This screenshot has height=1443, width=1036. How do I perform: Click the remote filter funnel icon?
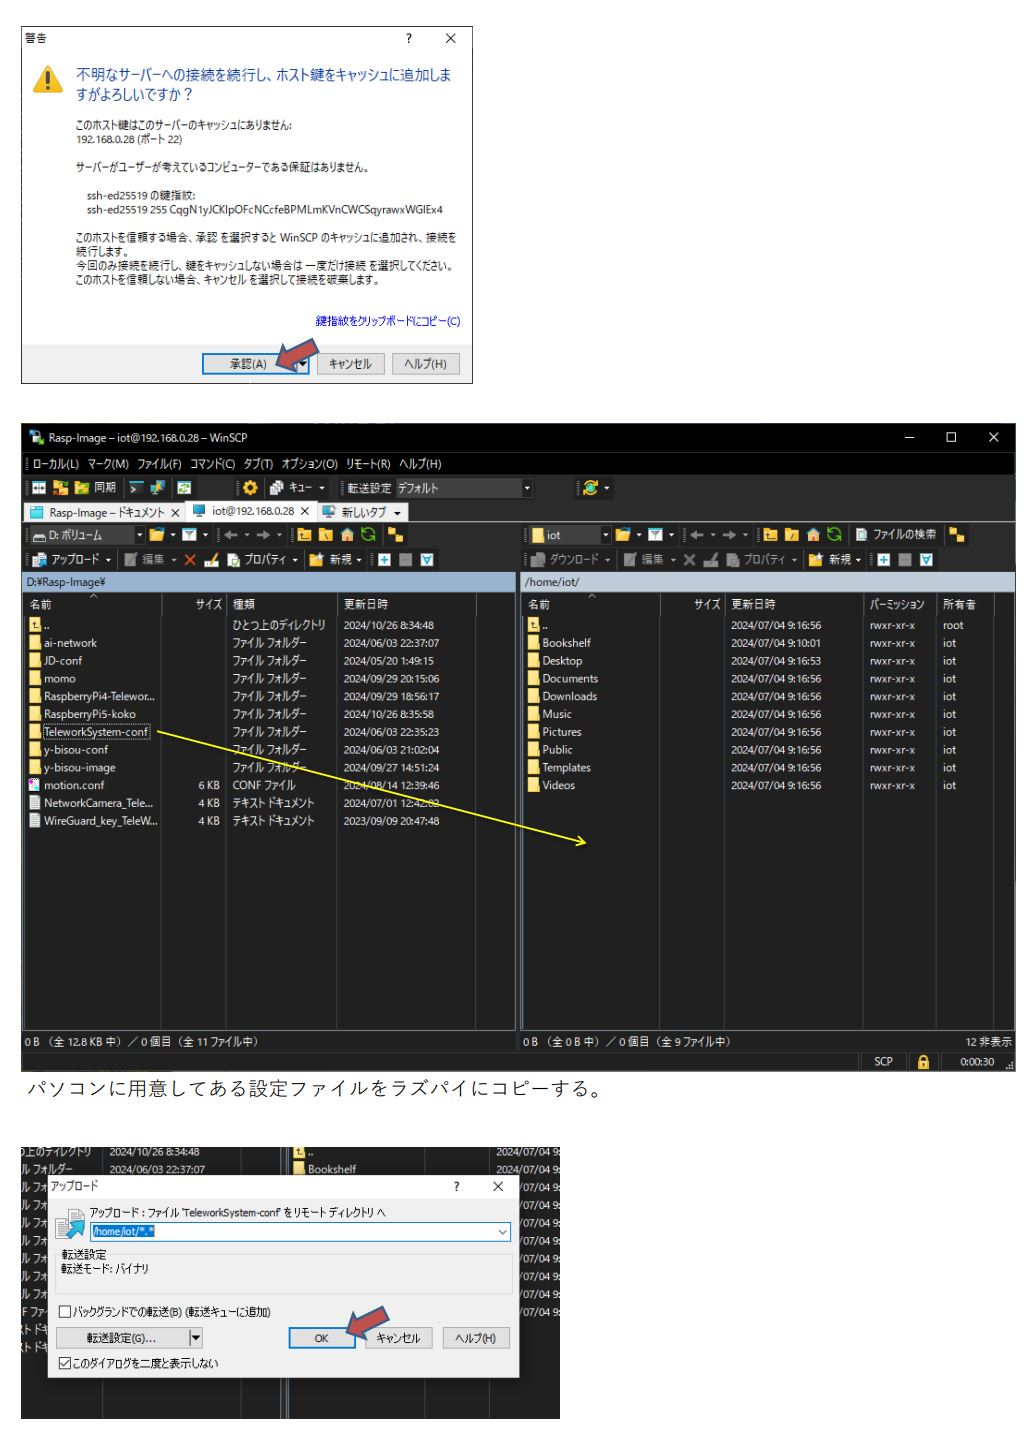(655, 535)
